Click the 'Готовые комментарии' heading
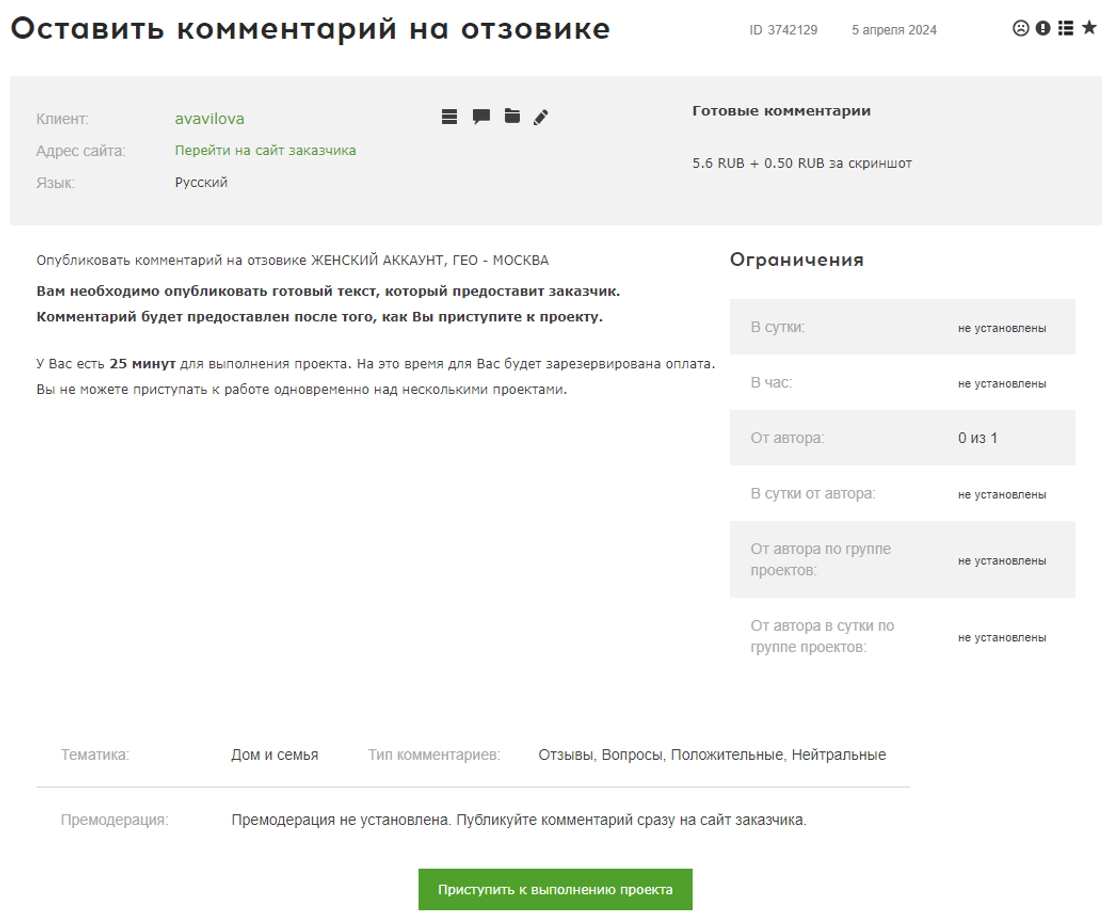 782,111
